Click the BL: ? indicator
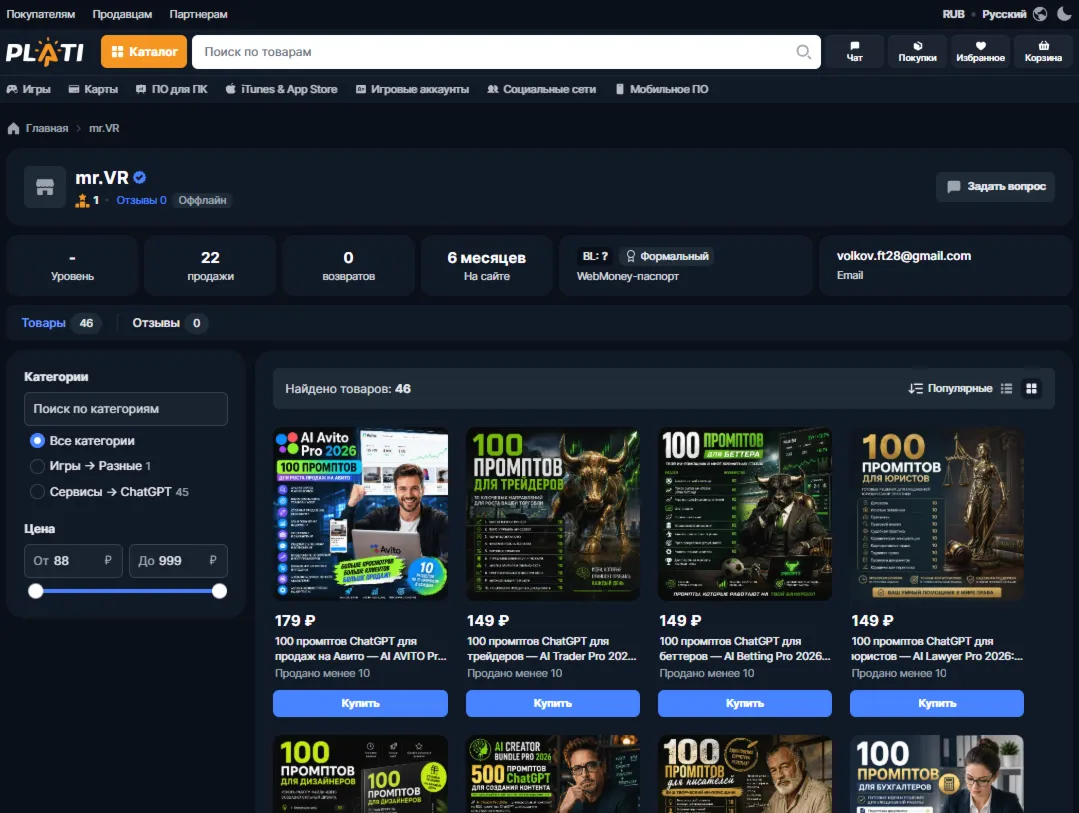The image size is (1079, 813). (595, 256)
